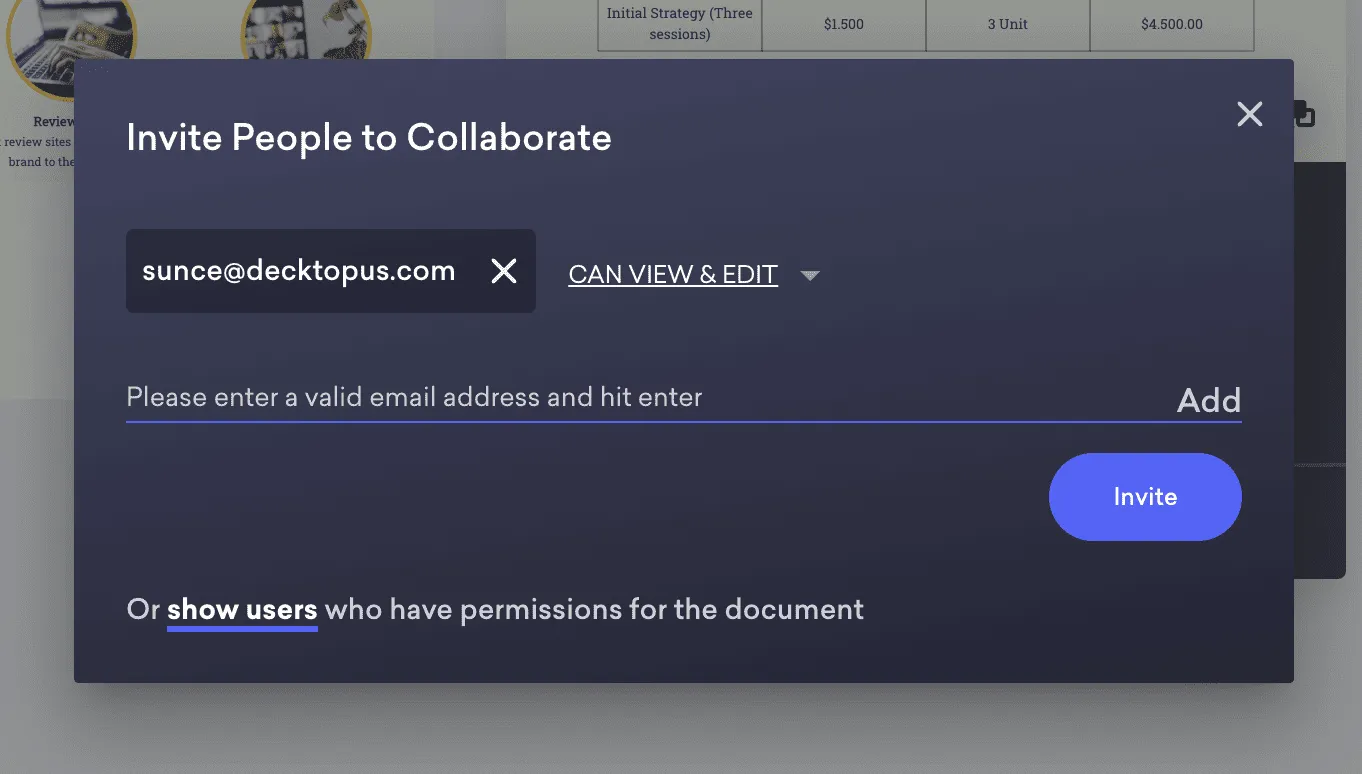Expand permission options with the arrow
The width and height of the screenshot is (1362, 774).
pos(810,276)
